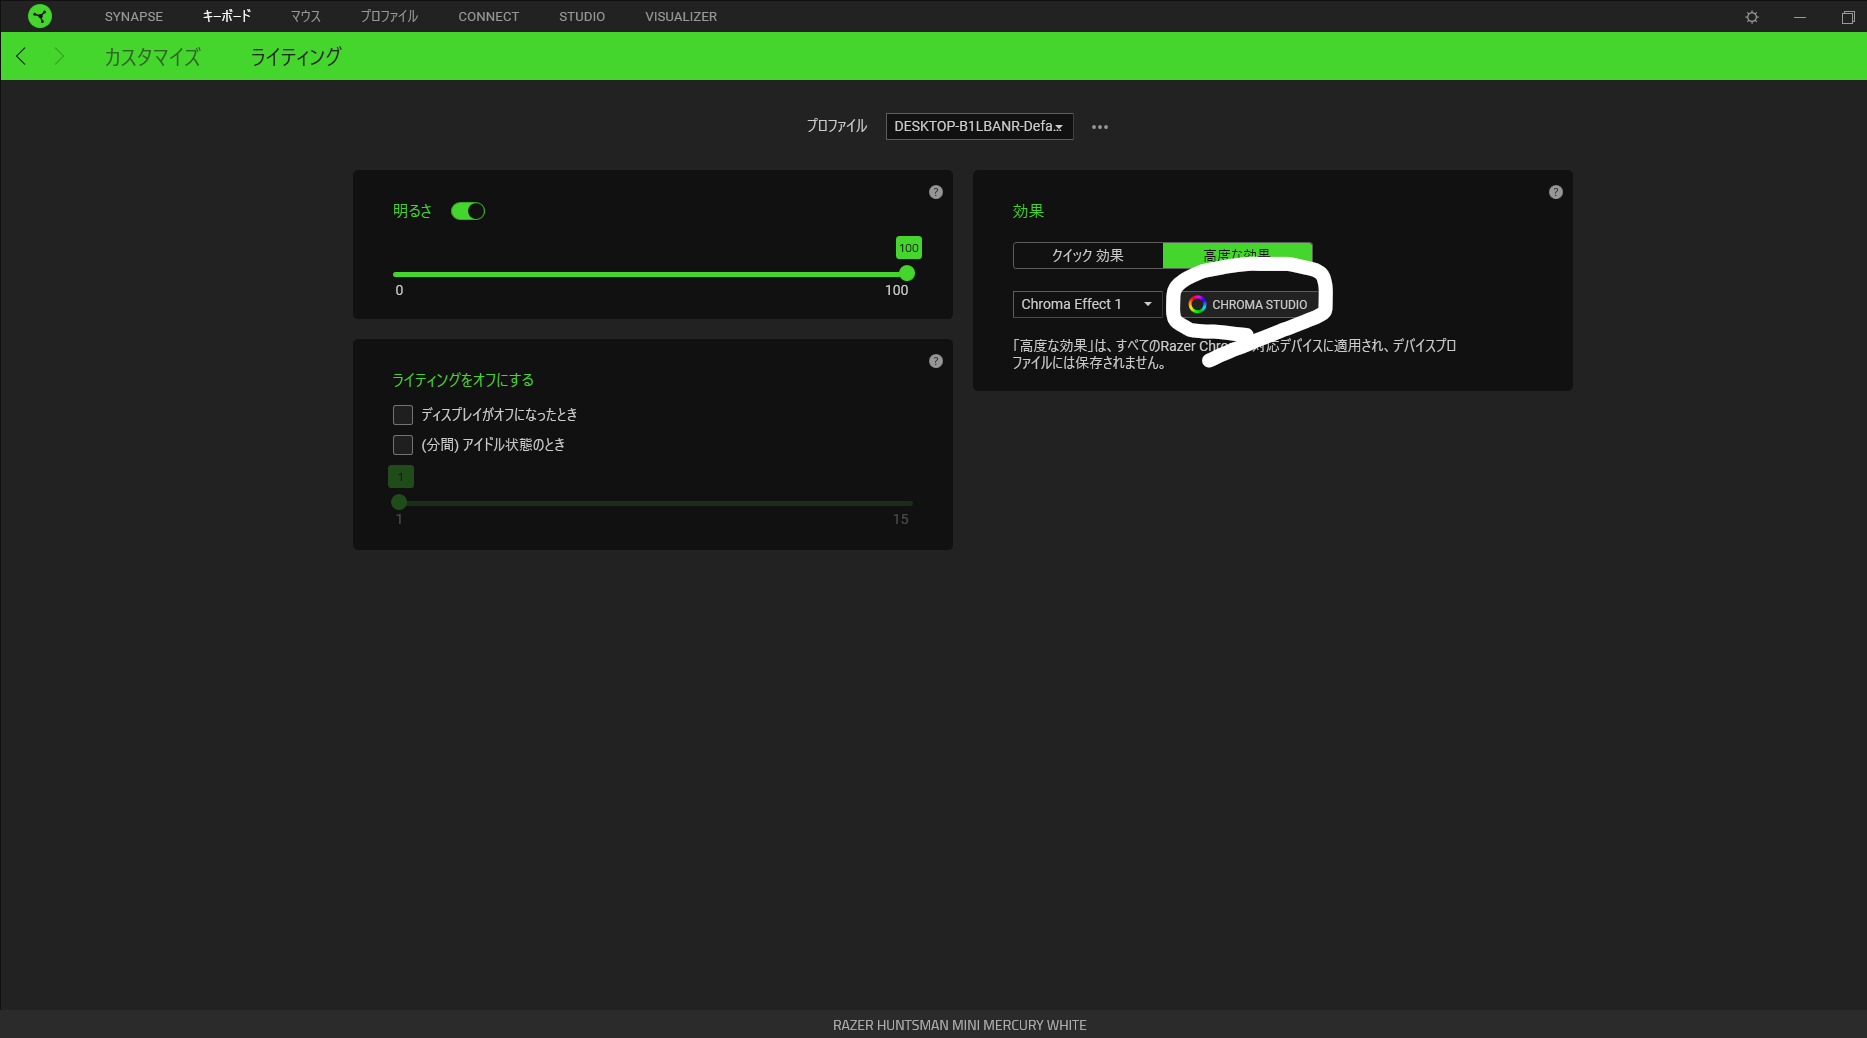Check the display off lighting checkbox
Image resolution: width=1867 pixels, height=1038 pixels.
pyautogui.click(x=403, y=415)
